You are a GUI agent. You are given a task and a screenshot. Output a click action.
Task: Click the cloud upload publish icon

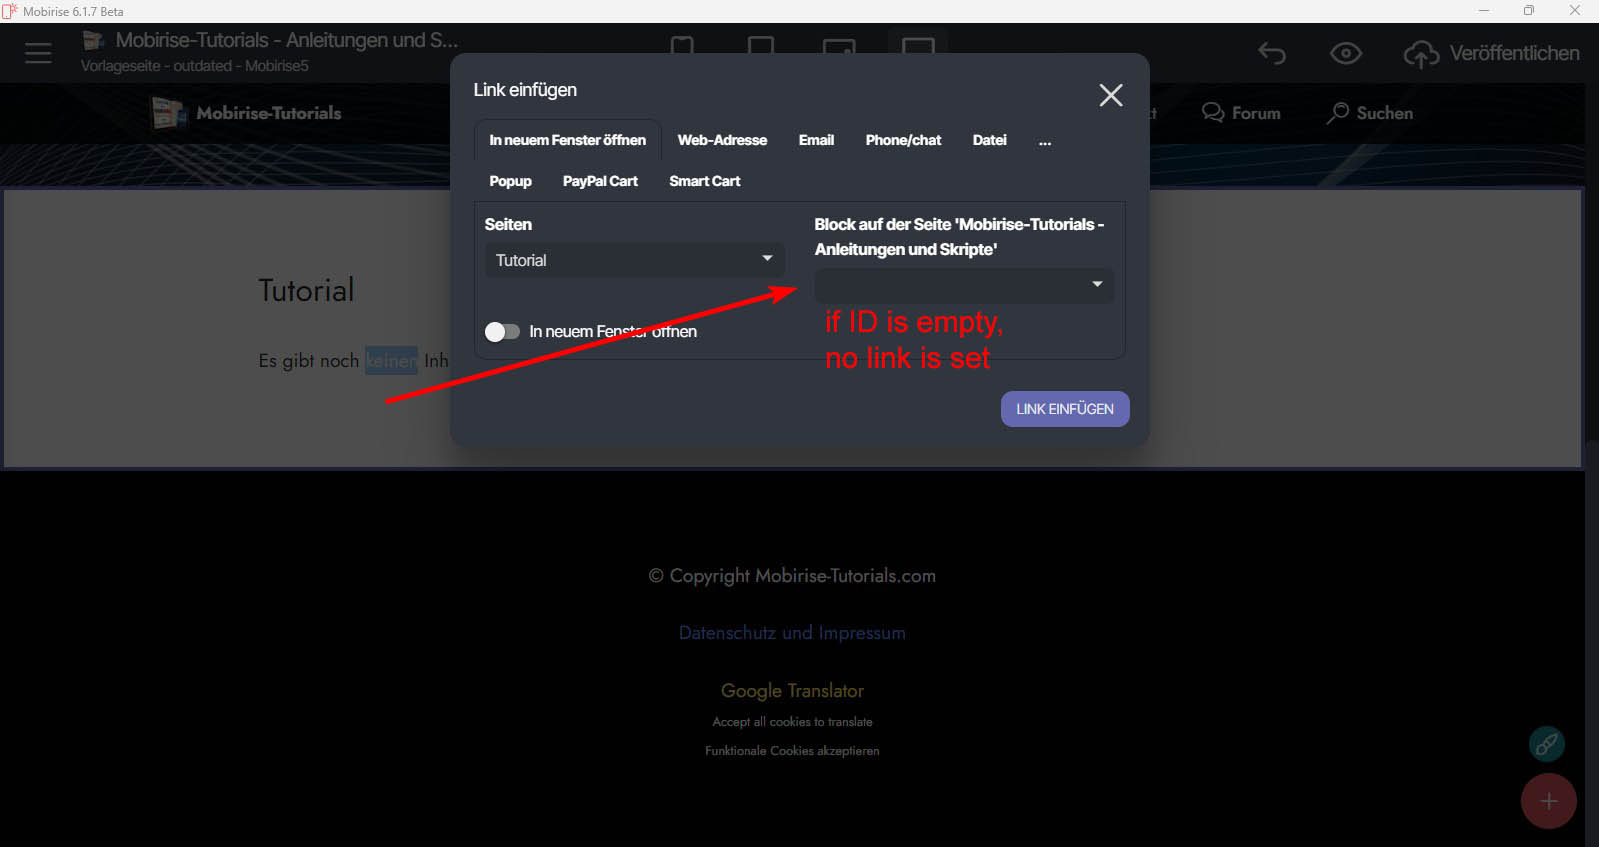click(x=1421, y=54)
